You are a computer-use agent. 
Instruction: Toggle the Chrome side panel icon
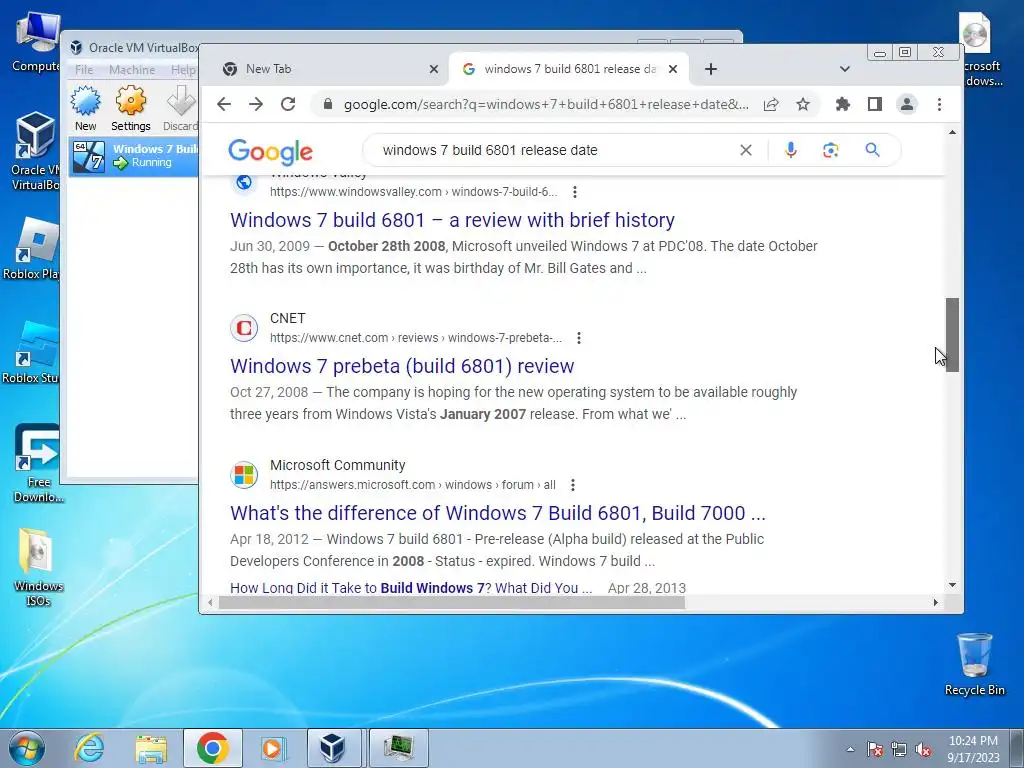875,104
